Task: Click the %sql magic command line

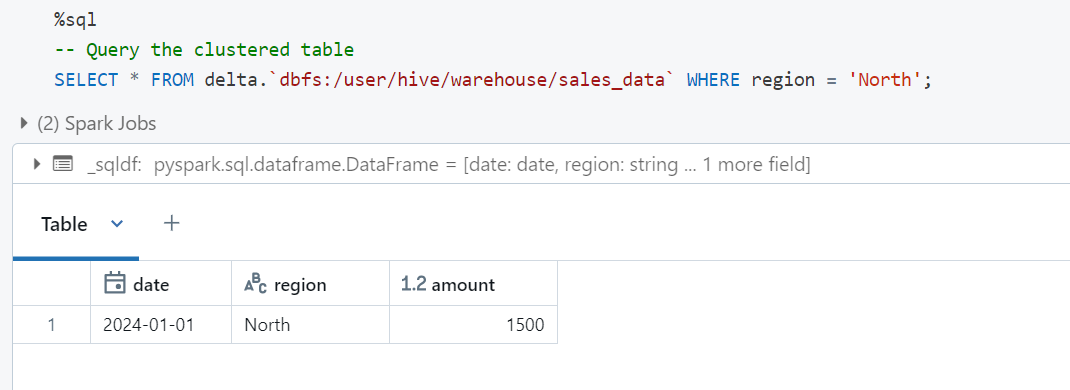Action: click(x=76, y=20)
